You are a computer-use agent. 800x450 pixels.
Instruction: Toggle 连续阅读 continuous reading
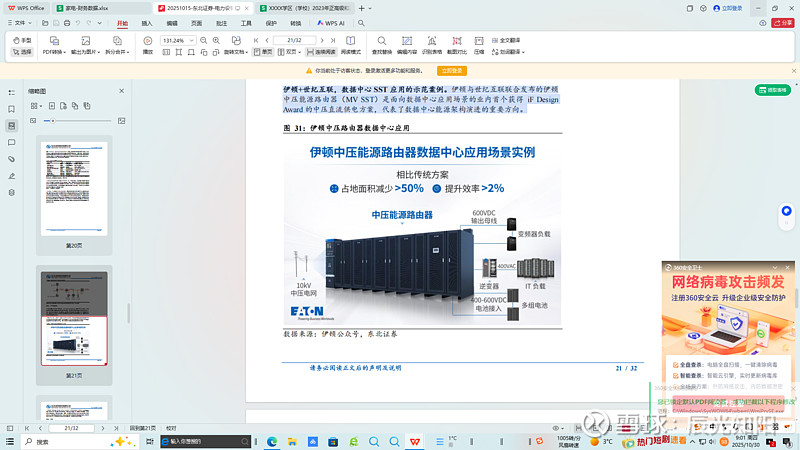click(x=321, y=52)
